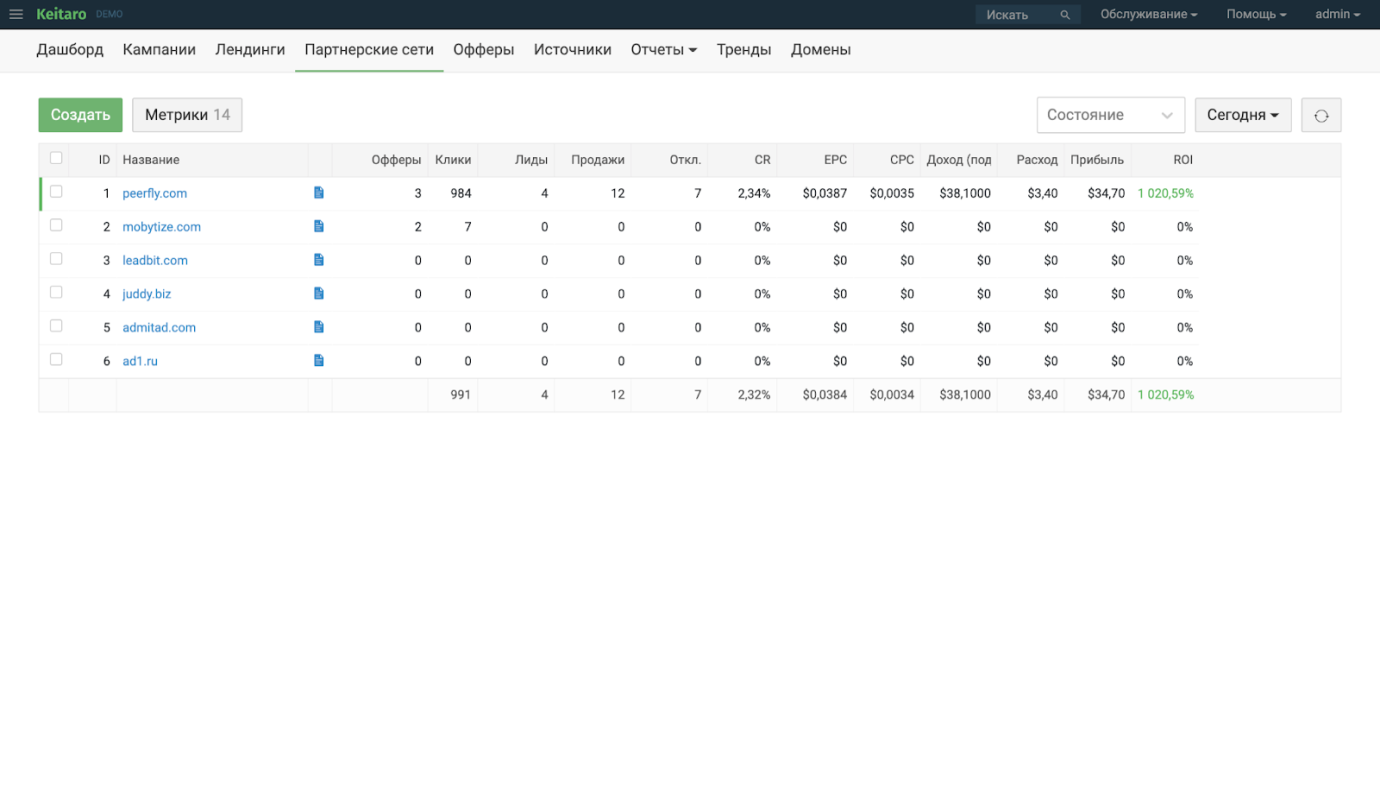Open the Сегодня date range dropdown

tap(1242, 115)
